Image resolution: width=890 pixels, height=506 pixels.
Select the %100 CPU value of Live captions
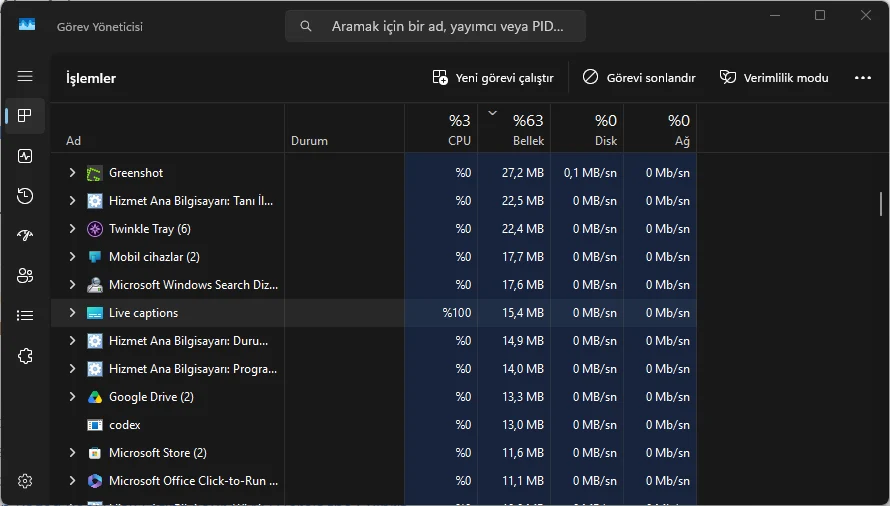[457, 313]
